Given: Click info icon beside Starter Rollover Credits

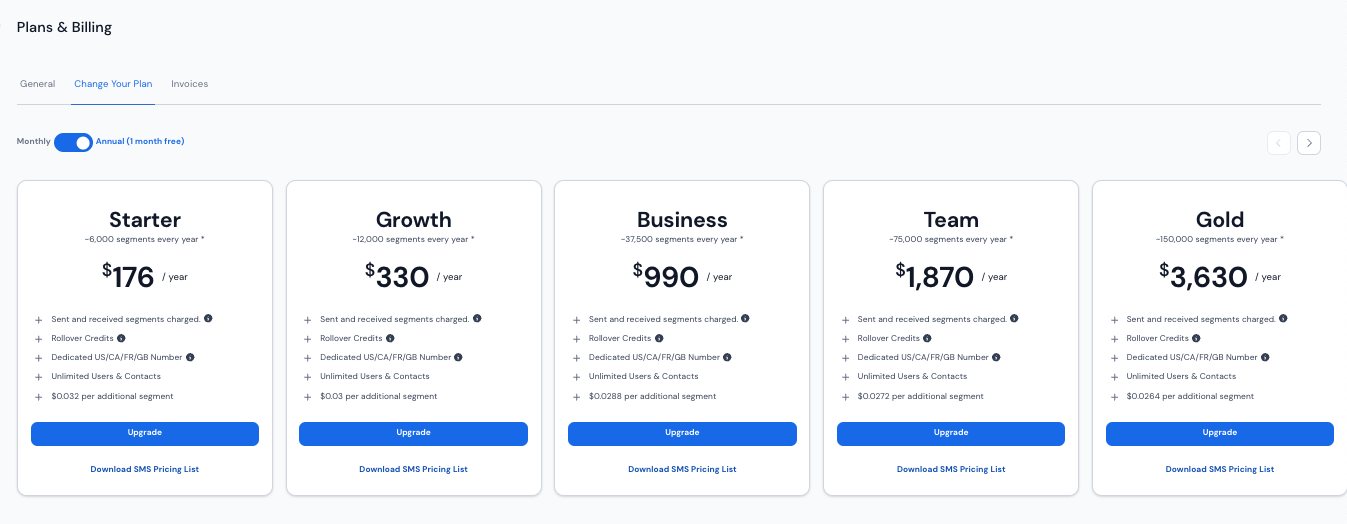Looking at the screenshot, I should point(121,338).
